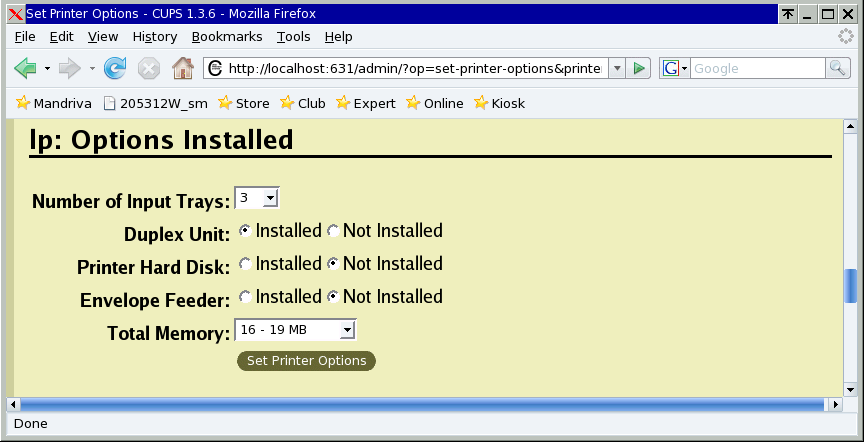
Task: Open the Store bookmark
Action: pos(244,103)
